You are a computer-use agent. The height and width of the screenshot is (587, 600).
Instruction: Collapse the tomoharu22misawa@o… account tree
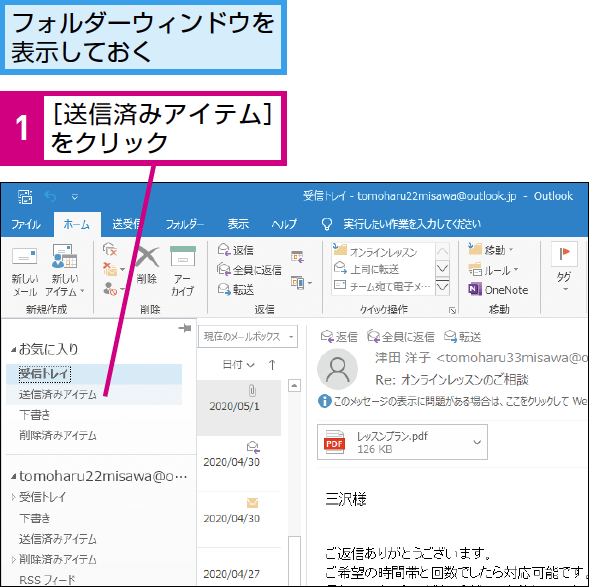[13, 476]
